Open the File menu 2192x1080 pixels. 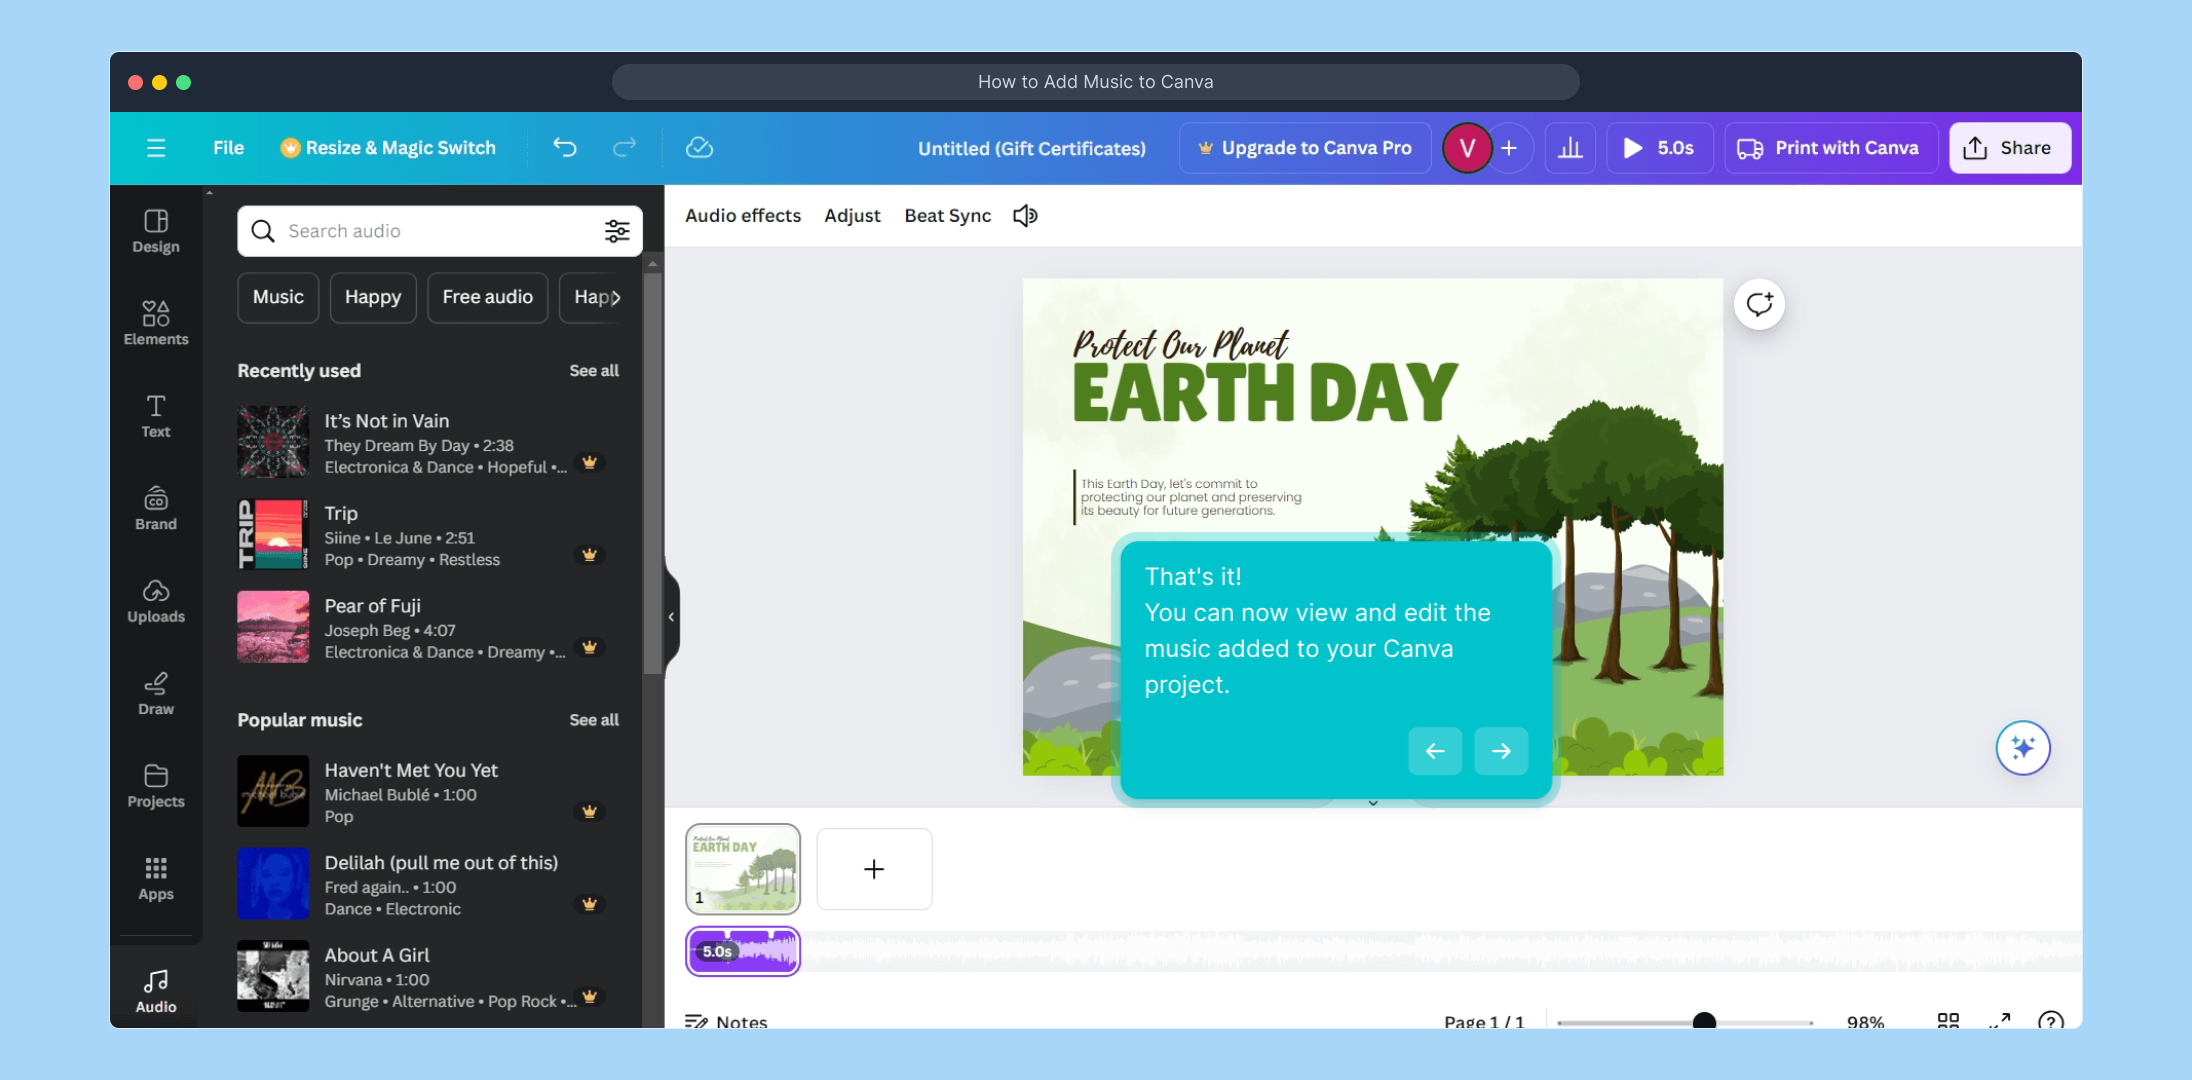(228, 148)
